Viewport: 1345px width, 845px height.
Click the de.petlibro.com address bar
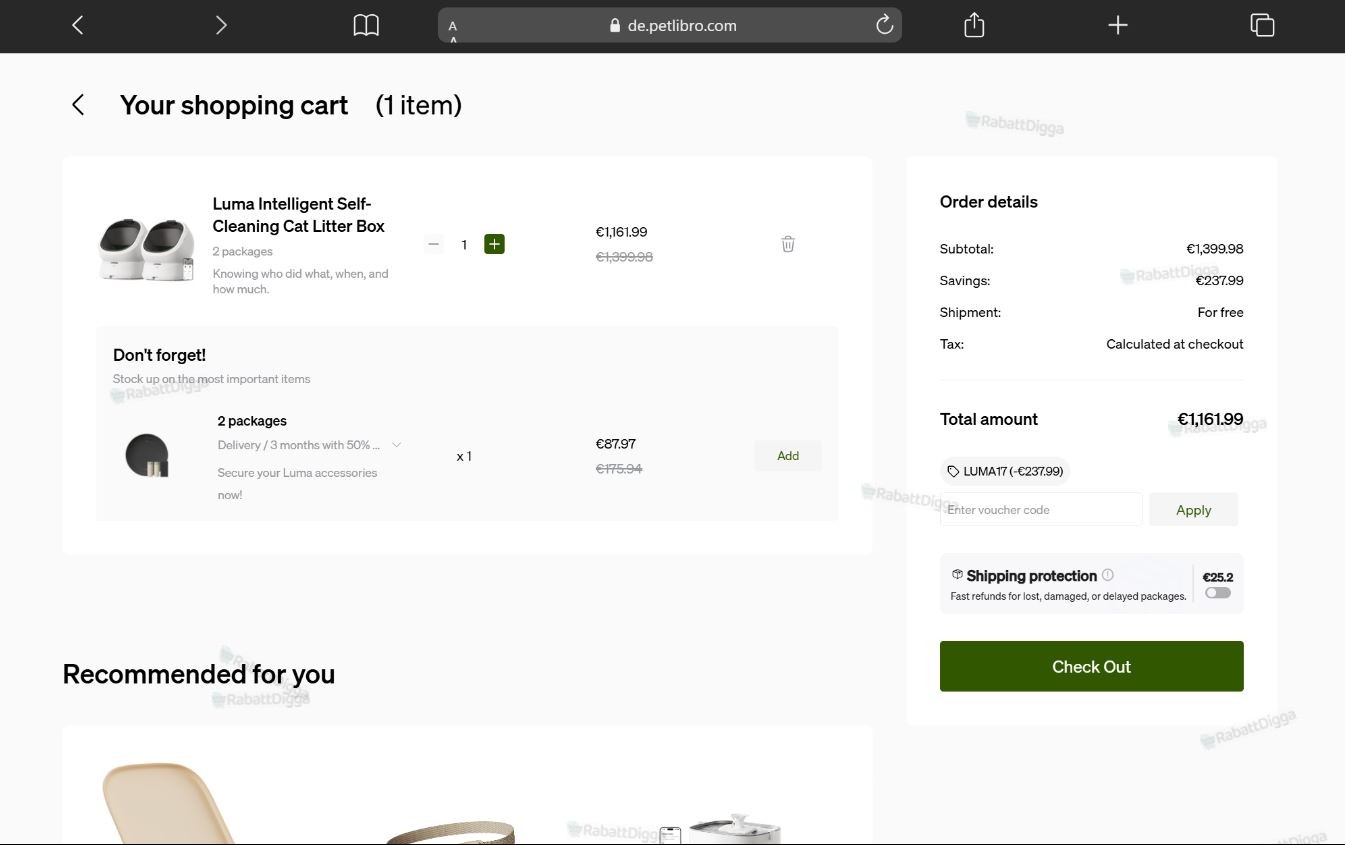[x=669, y=26]
